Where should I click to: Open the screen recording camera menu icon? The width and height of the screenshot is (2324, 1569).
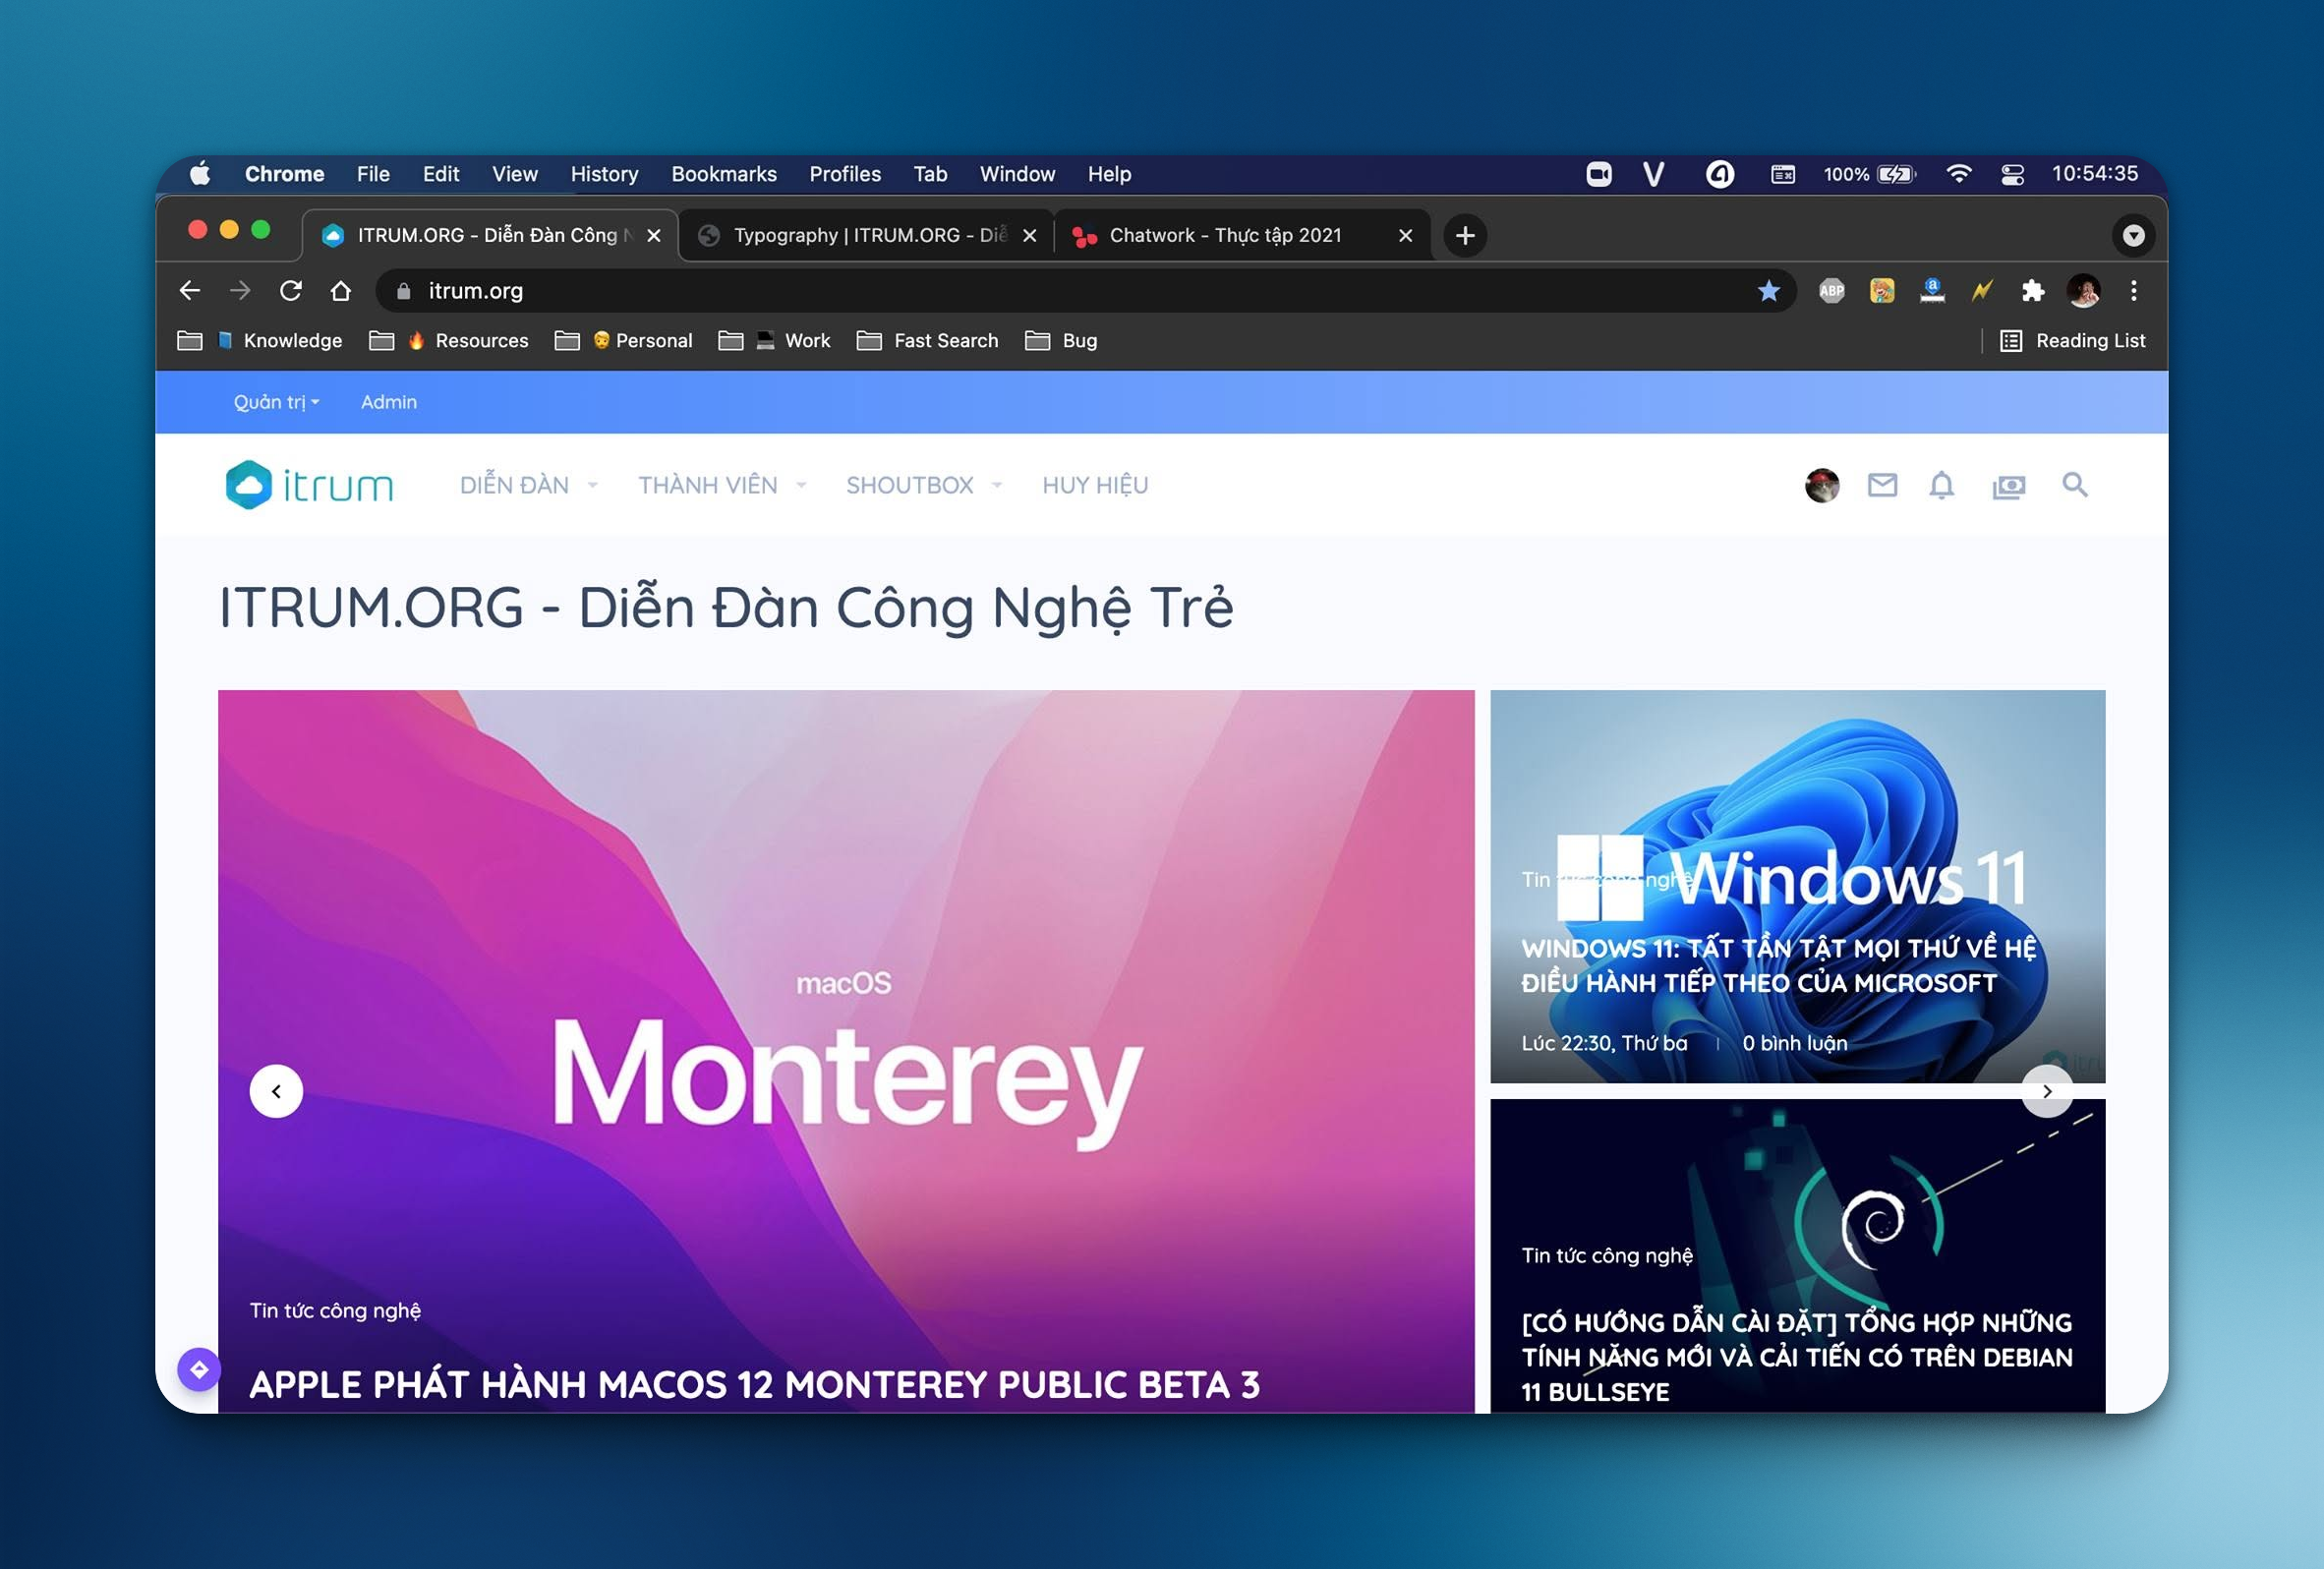click(x=1598, y=174)
